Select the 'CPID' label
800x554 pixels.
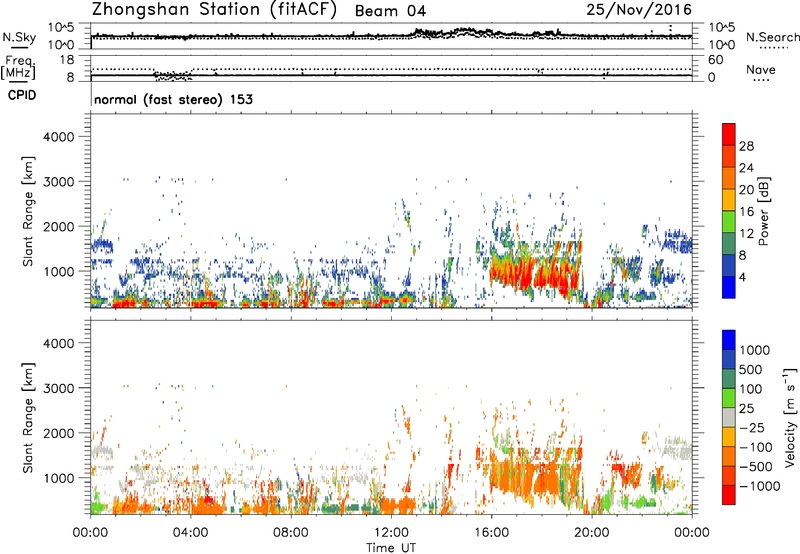click(x=22, y=95)
